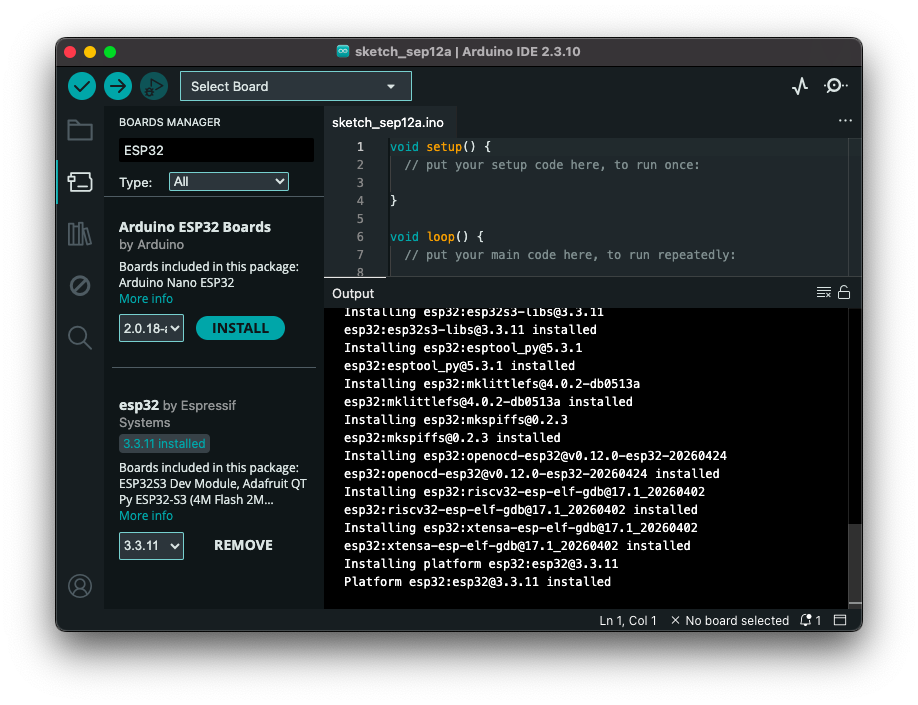This screenshot has width=918, height=705.
Task: Click the green zoom window button
Action: (109, 52)
